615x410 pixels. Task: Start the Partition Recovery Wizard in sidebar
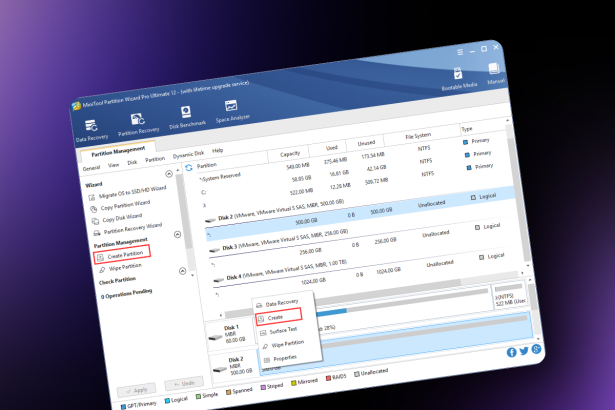pos(128,229)
